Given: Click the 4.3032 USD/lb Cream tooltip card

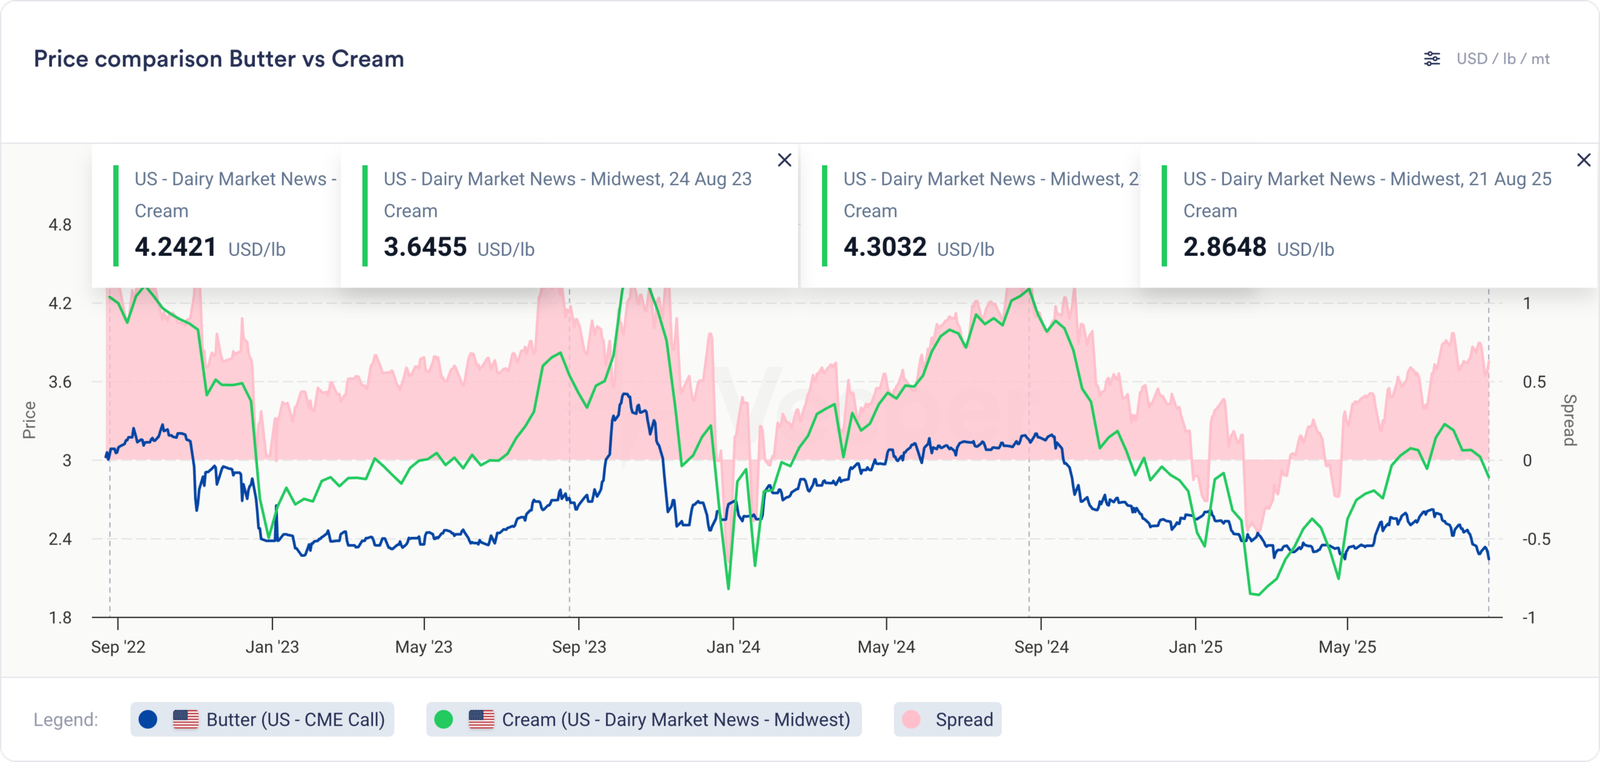Looking at the screenshot, I should (975, 217).
